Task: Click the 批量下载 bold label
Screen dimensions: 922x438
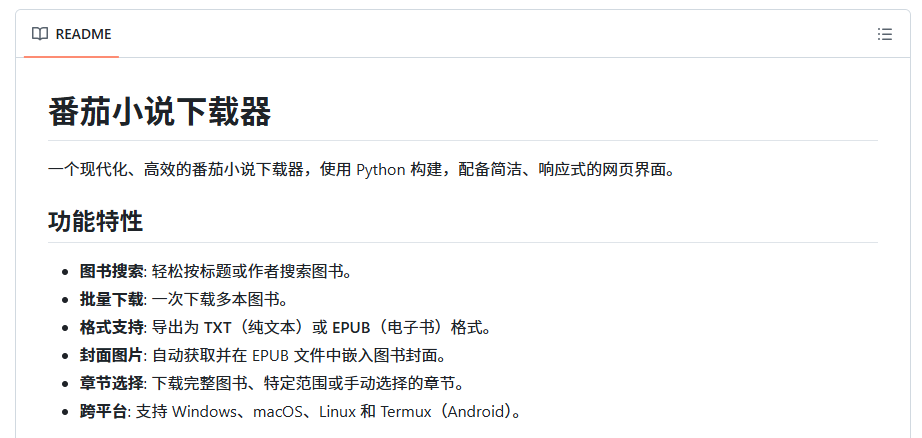Action: pos(112,299)
